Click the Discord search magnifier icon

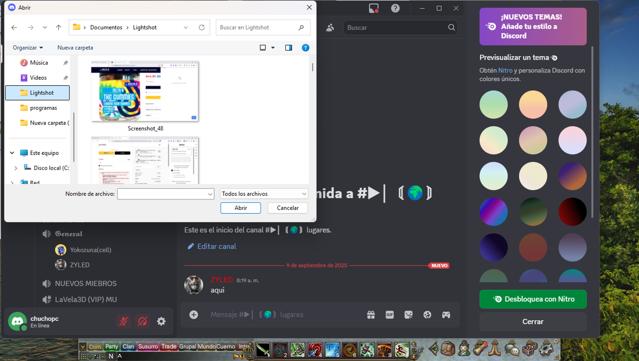coord(452,28)
